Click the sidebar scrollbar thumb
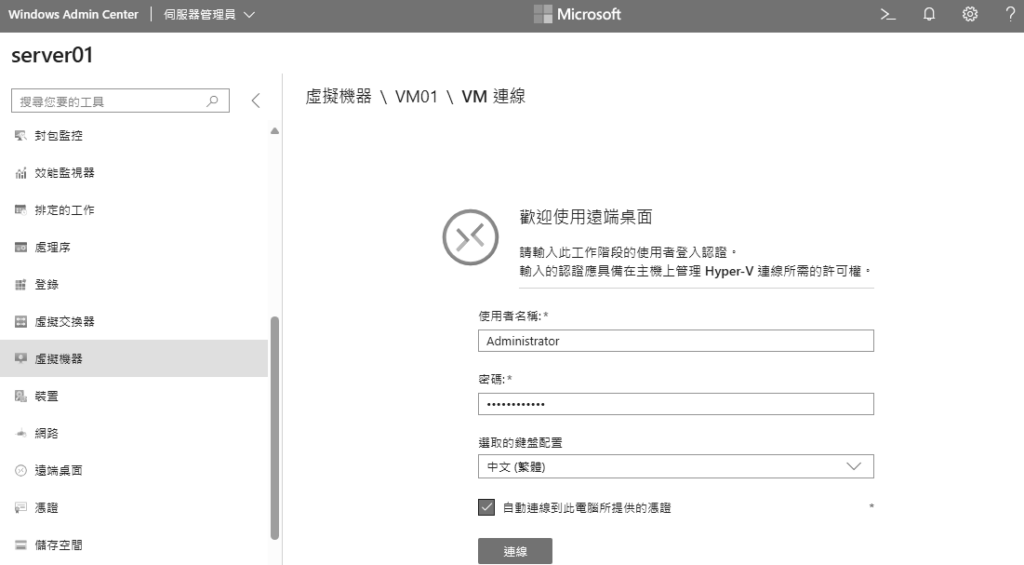The height and width of the screenshot is (565, 1024). point(275,428)
